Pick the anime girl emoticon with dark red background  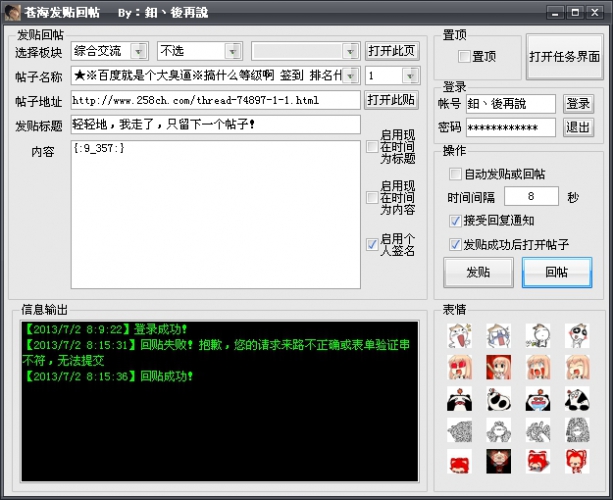point(498,366)
